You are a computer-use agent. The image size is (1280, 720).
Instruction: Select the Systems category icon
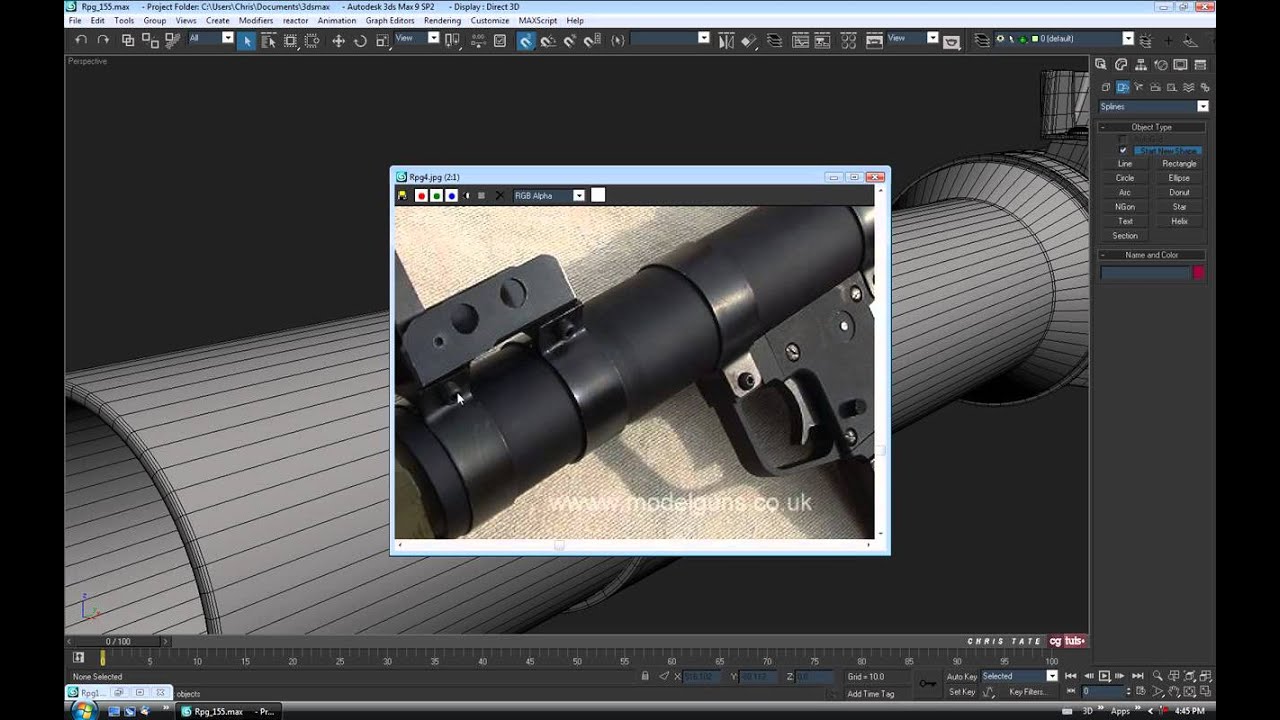(x=1204, y=88)
